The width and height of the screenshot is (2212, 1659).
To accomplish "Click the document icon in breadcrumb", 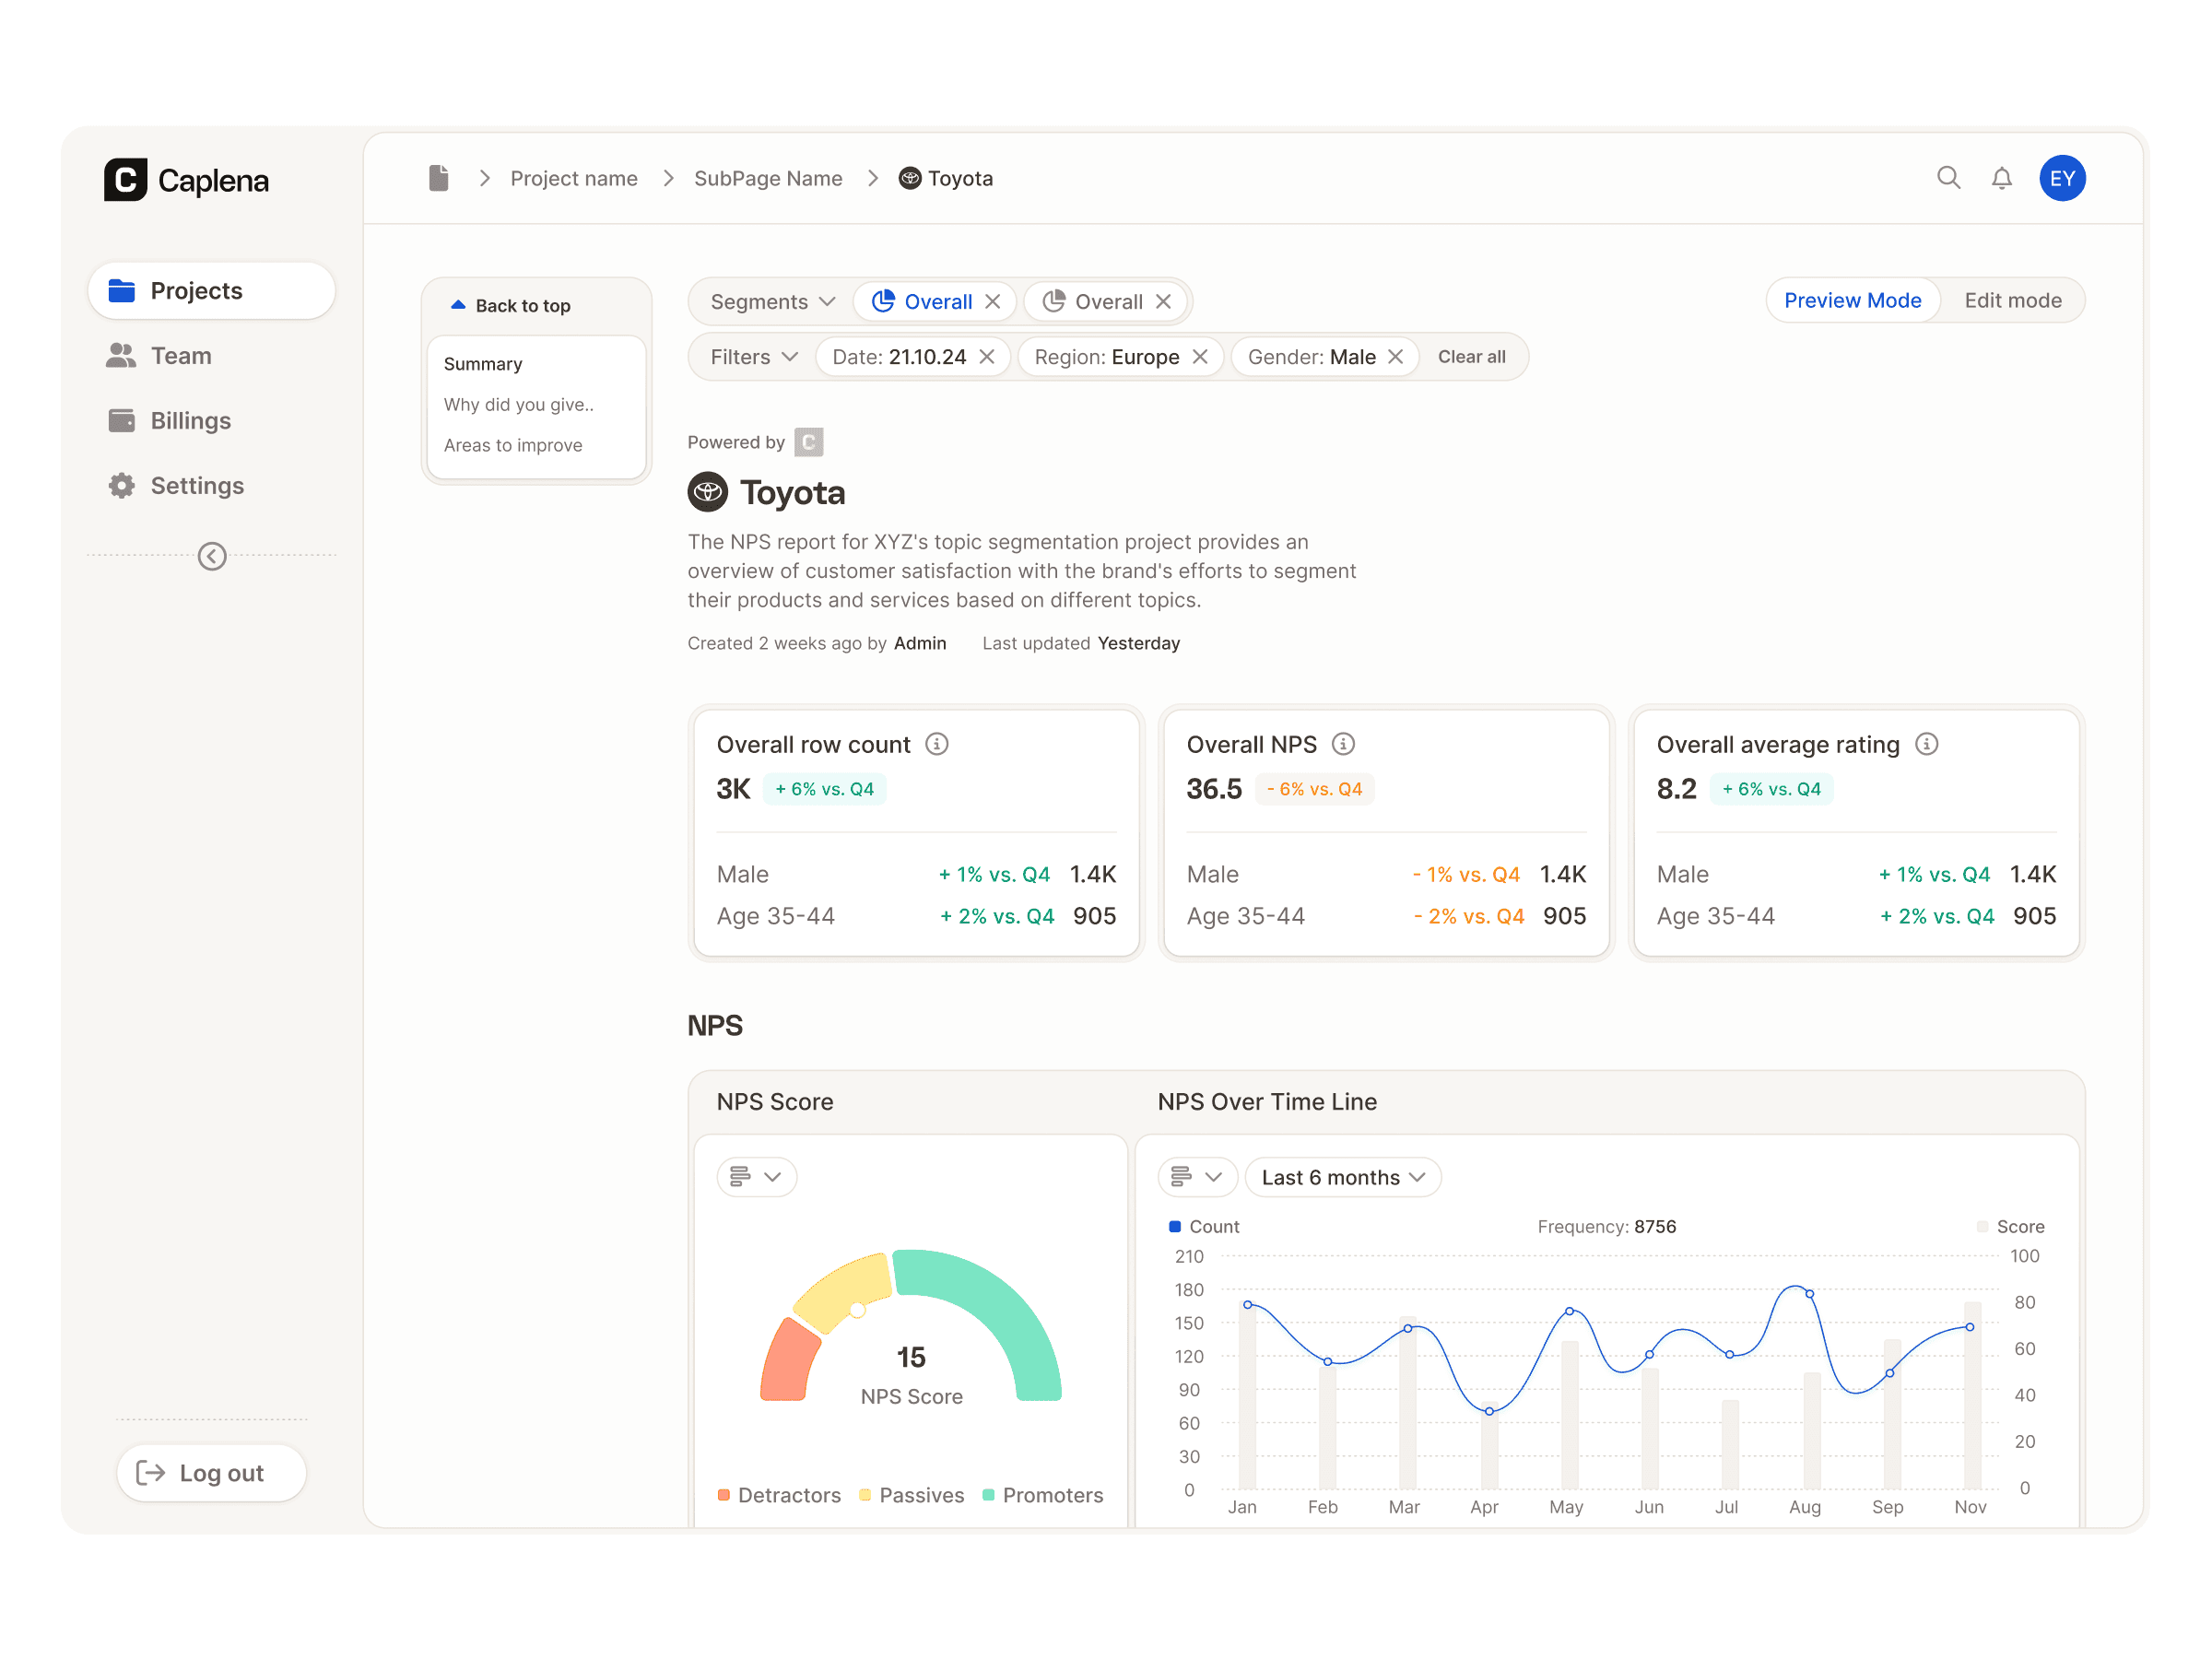I will [x=438, y=178].
